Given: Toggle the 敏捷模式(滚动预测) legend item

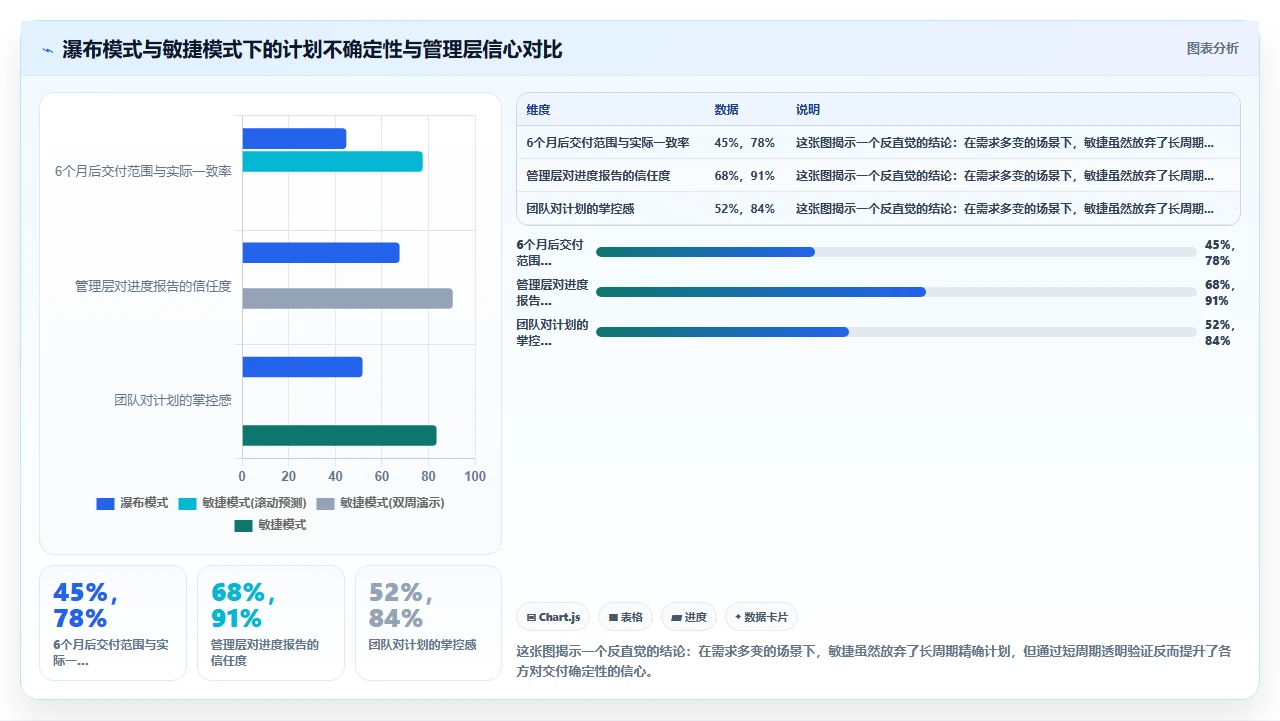Looking at the screenshot, I should point(242,503).
